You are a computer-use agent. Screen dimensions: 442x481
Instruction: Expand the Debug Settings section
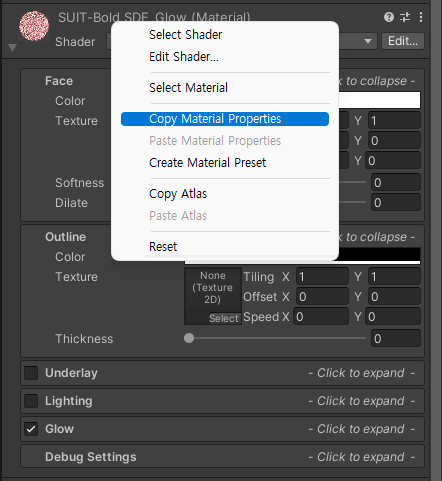pyautogui.click(x=222, y=457)
